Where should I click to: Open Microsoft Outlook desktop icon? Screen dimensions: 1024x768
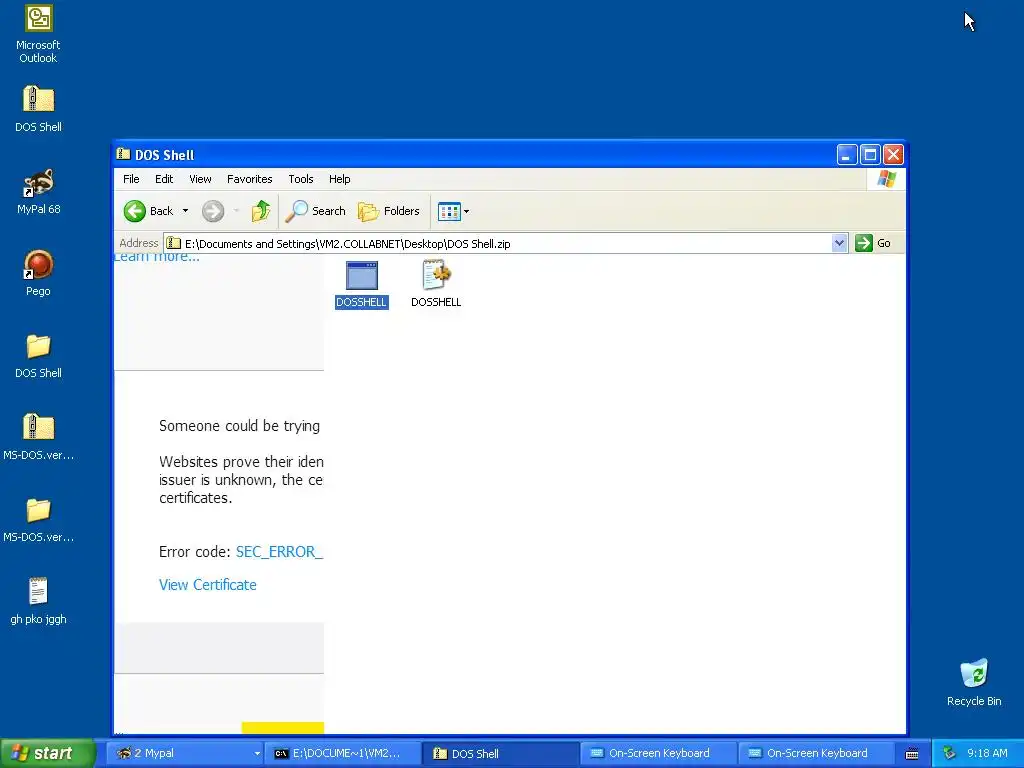(x=38, y=34)
